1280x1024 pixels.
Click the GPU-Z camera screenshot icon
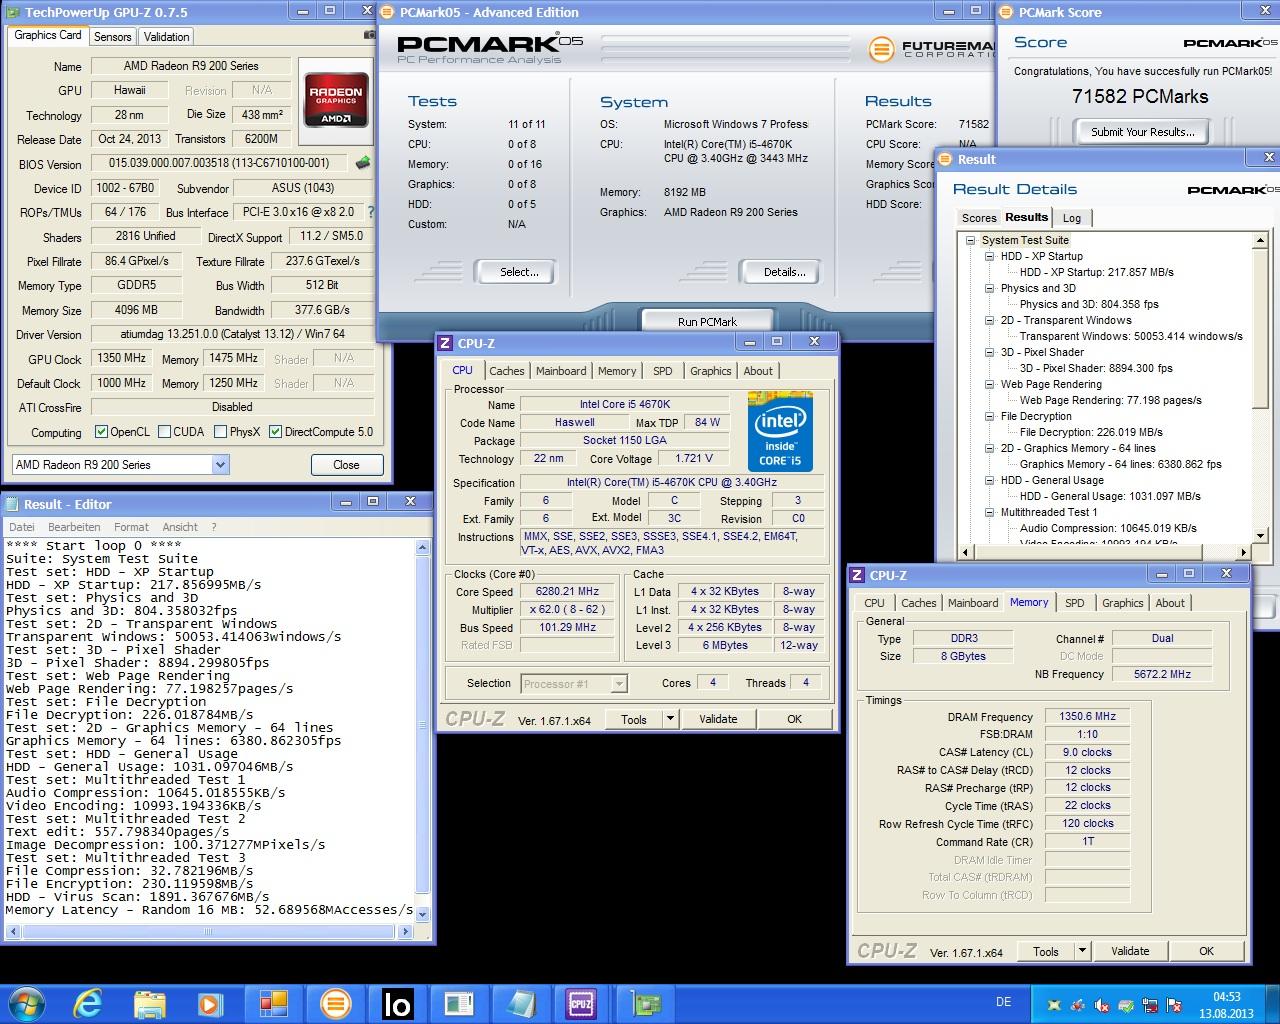click(370, 34)
